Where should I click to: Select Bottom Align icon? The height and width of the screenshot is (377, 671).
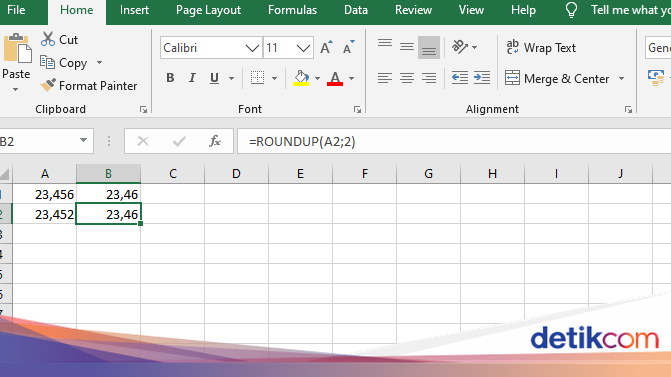(429, 47)
